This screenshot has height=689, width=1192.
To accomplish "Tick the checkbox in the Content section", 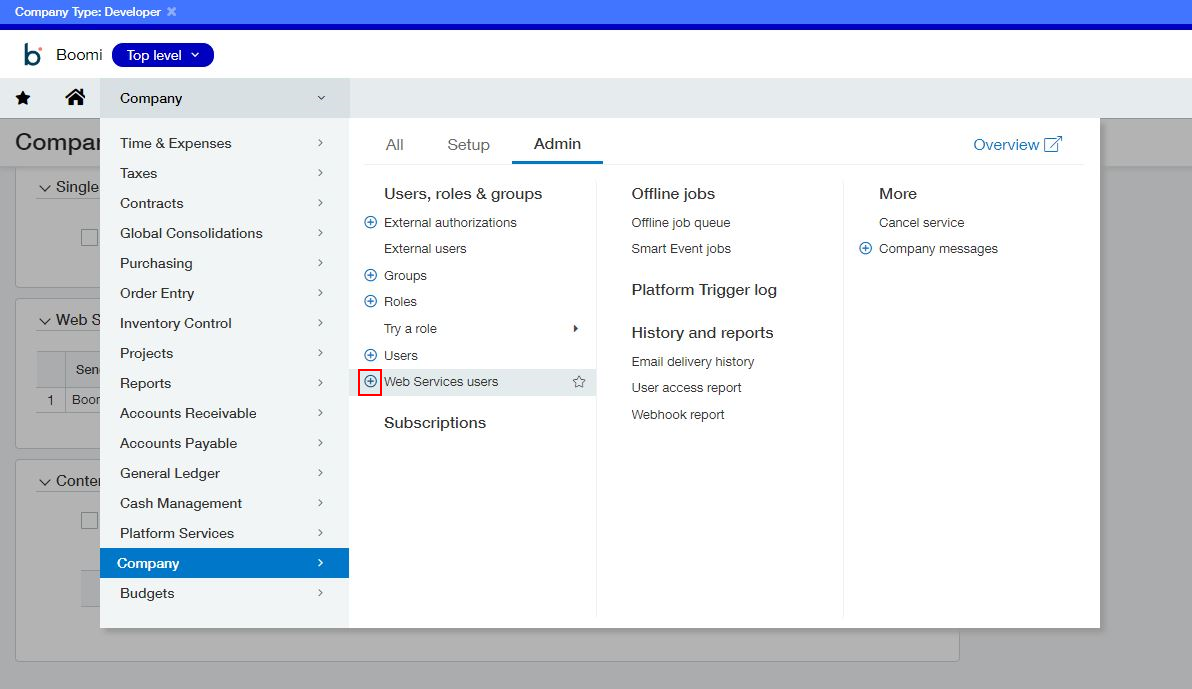I will pyautogui.click(x=89, y=520).
